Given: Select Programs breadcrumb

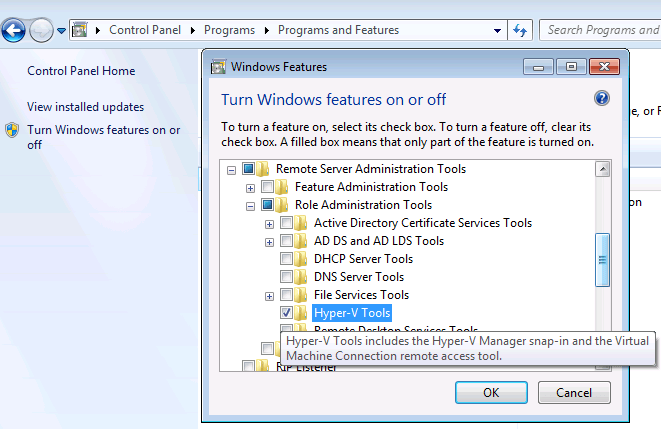Looking at the screenshot, I should coord(229,30).
